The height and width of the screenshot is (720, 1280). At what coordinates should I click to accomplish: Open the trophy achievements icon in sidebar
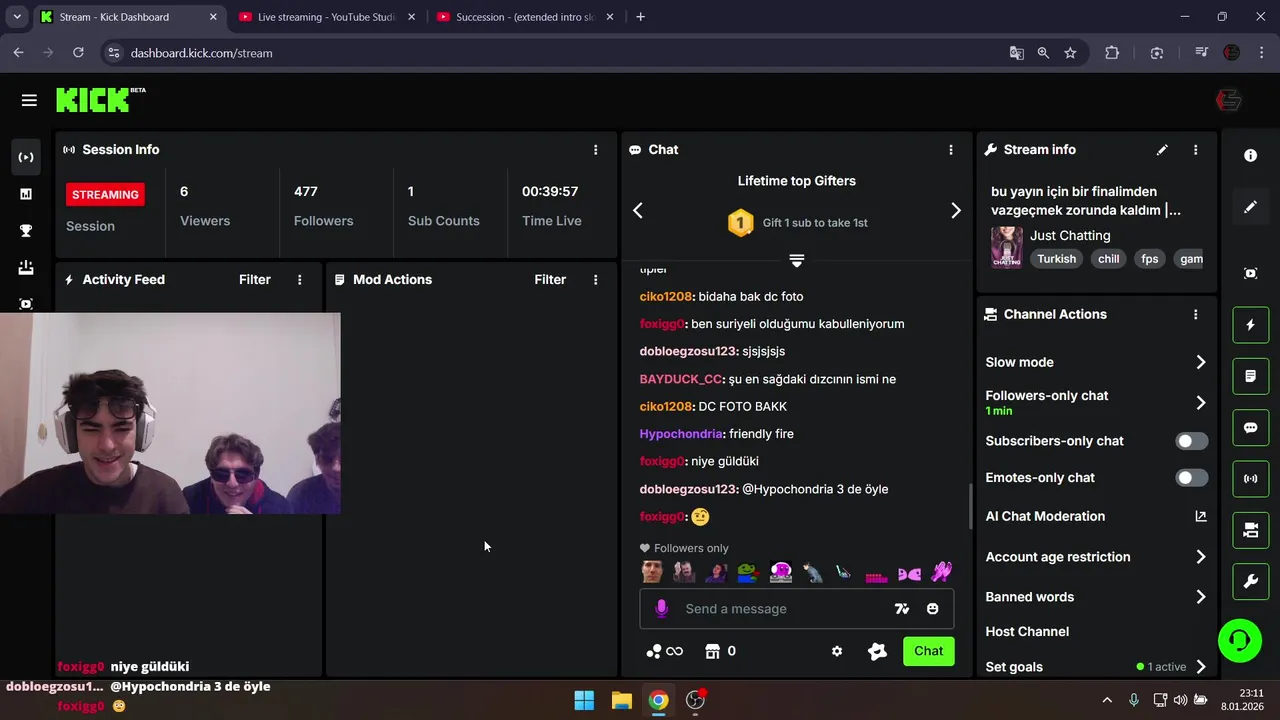26,231
